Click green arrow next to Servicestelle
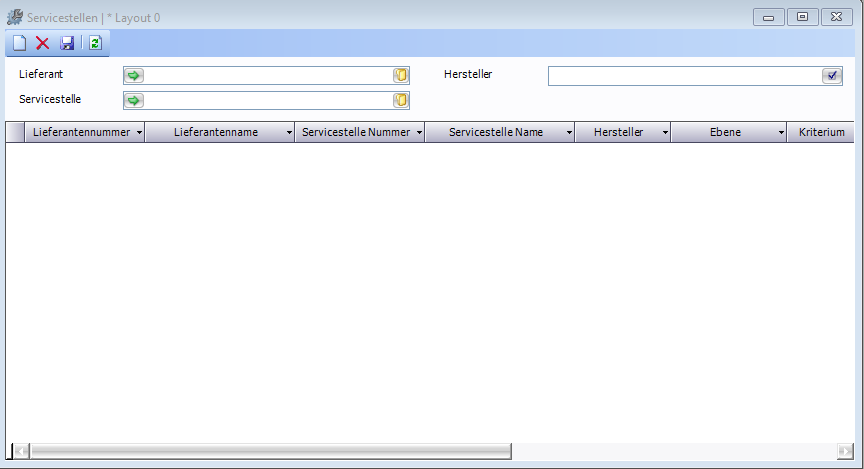This screenshot has width=864, height=469. click(x=134, y=100)
